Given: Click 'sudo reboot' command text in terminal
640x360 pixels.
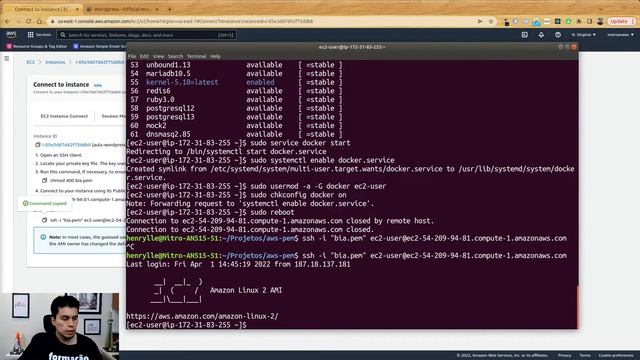Looking at the screenshot, I should [272, 212].
